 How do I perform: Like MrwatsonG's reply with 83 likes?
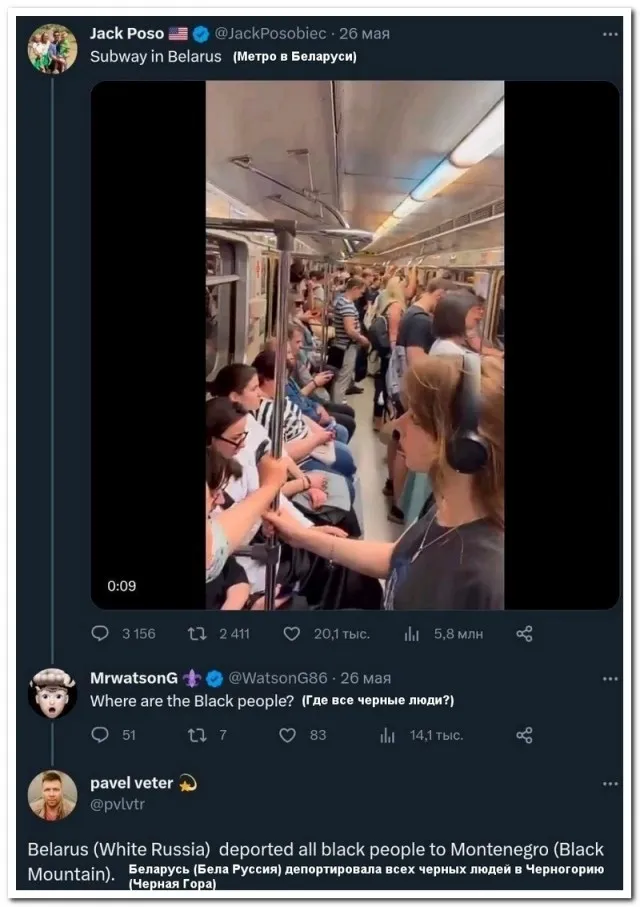click(288, 735)
